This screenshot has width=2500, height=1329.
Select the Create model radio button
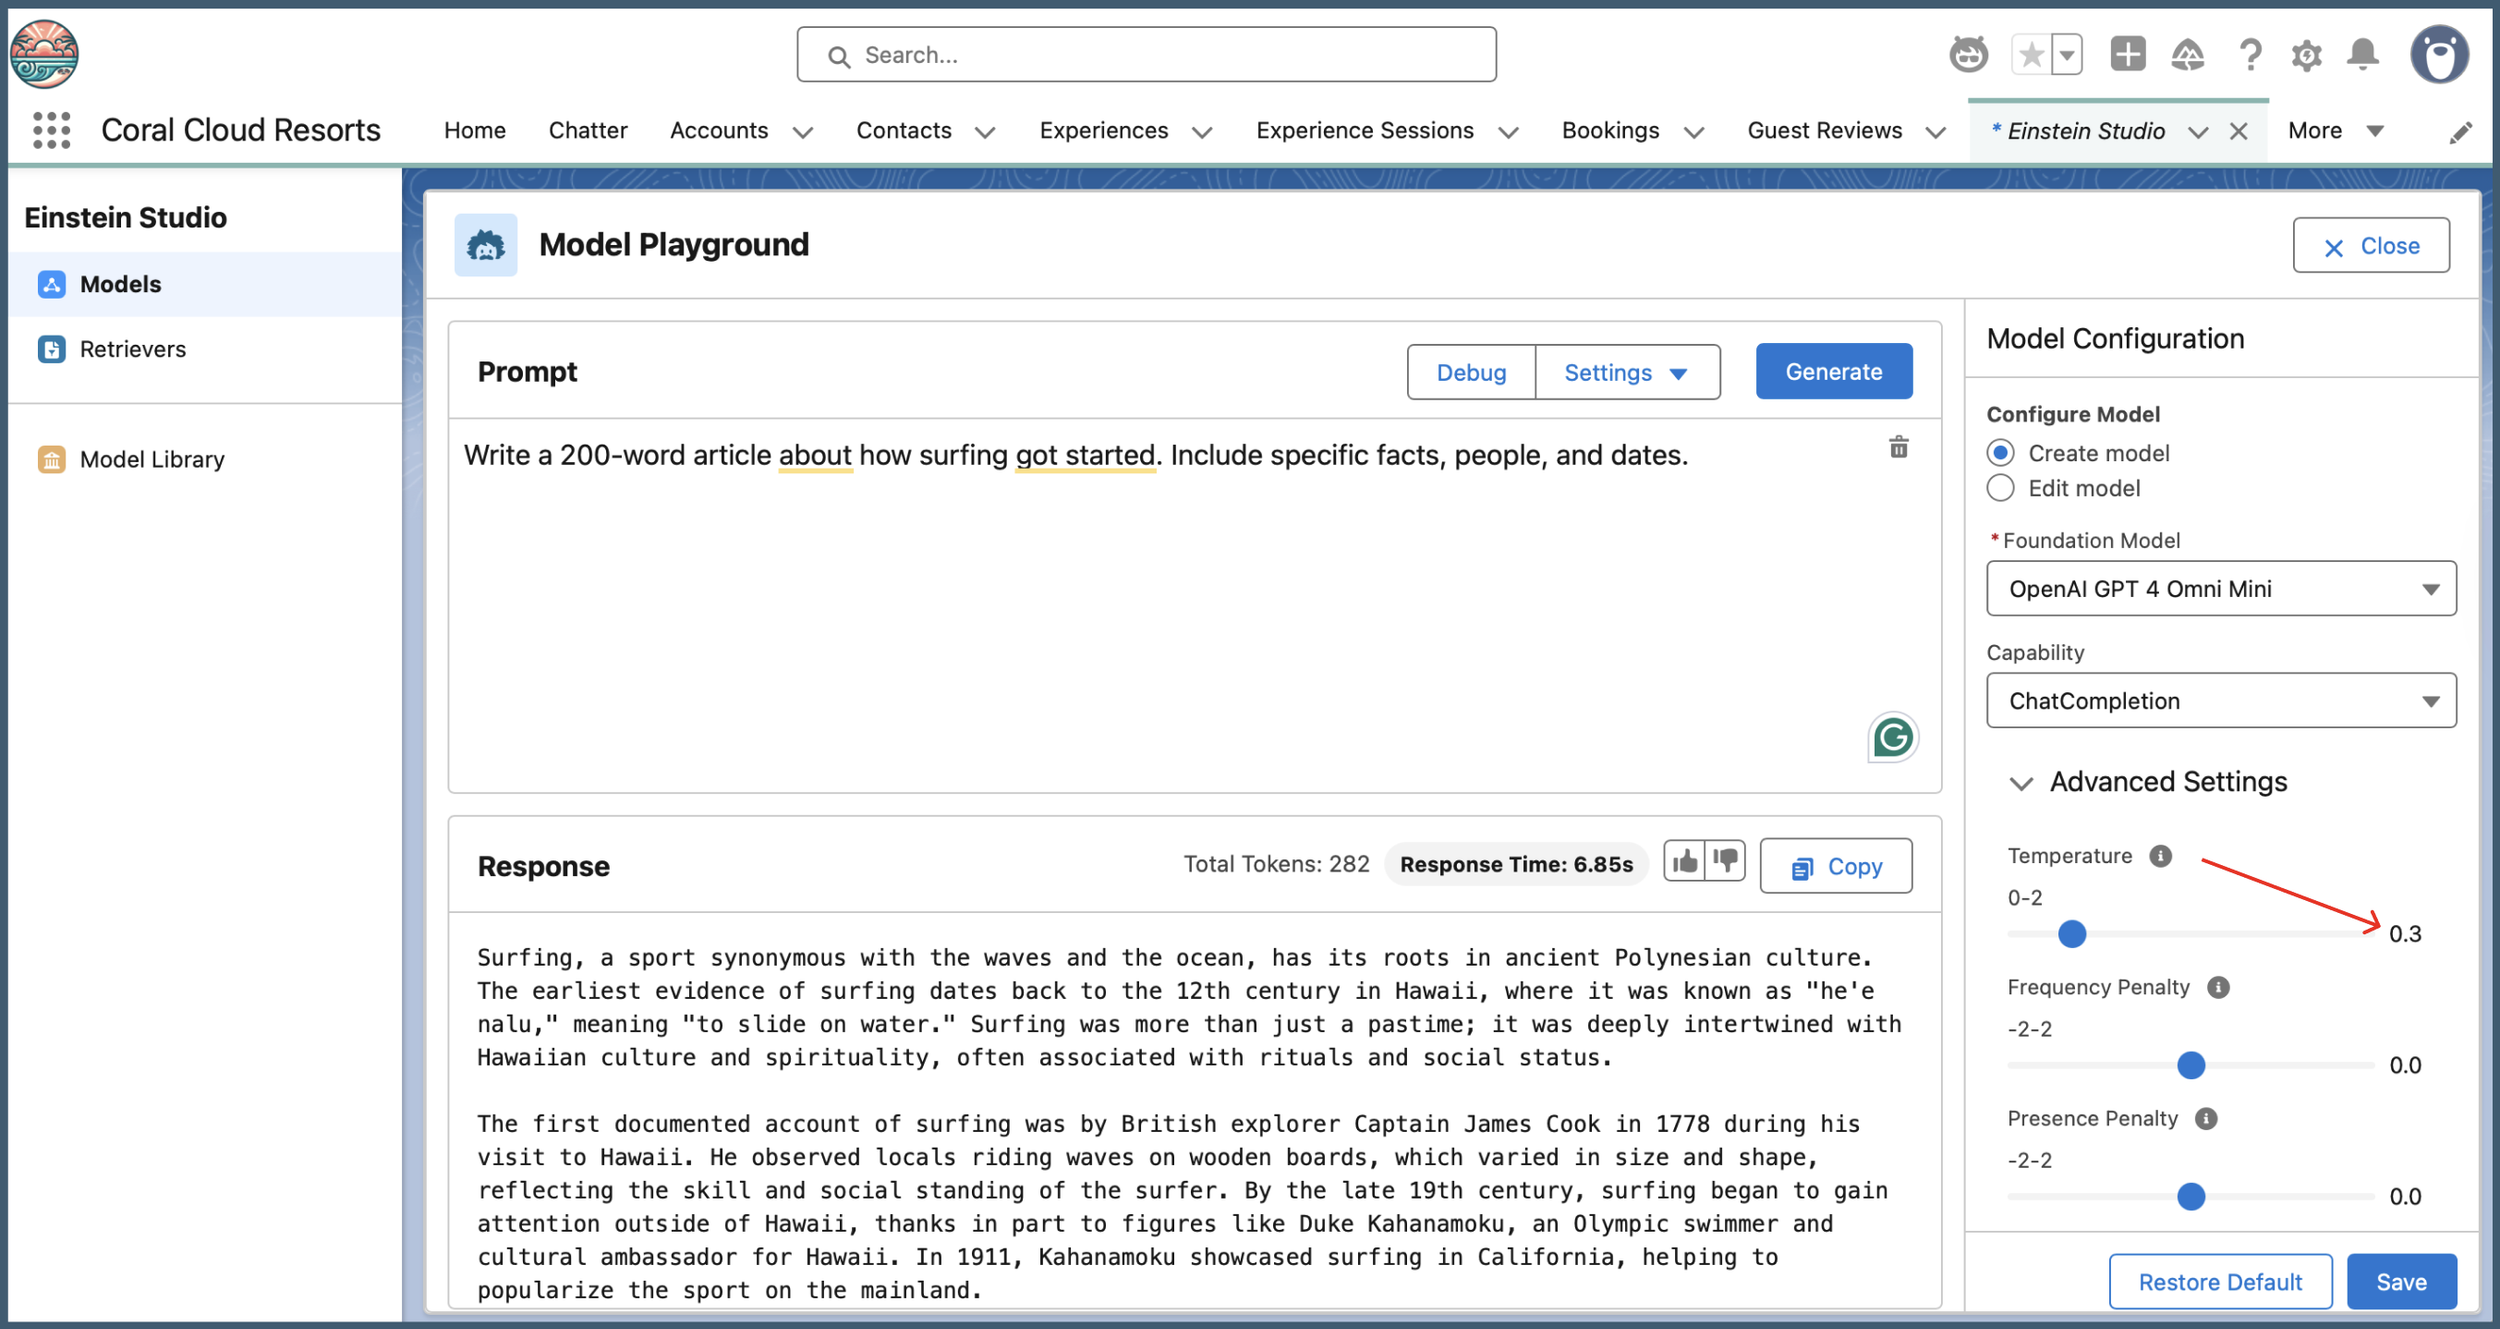(2000, 453)
